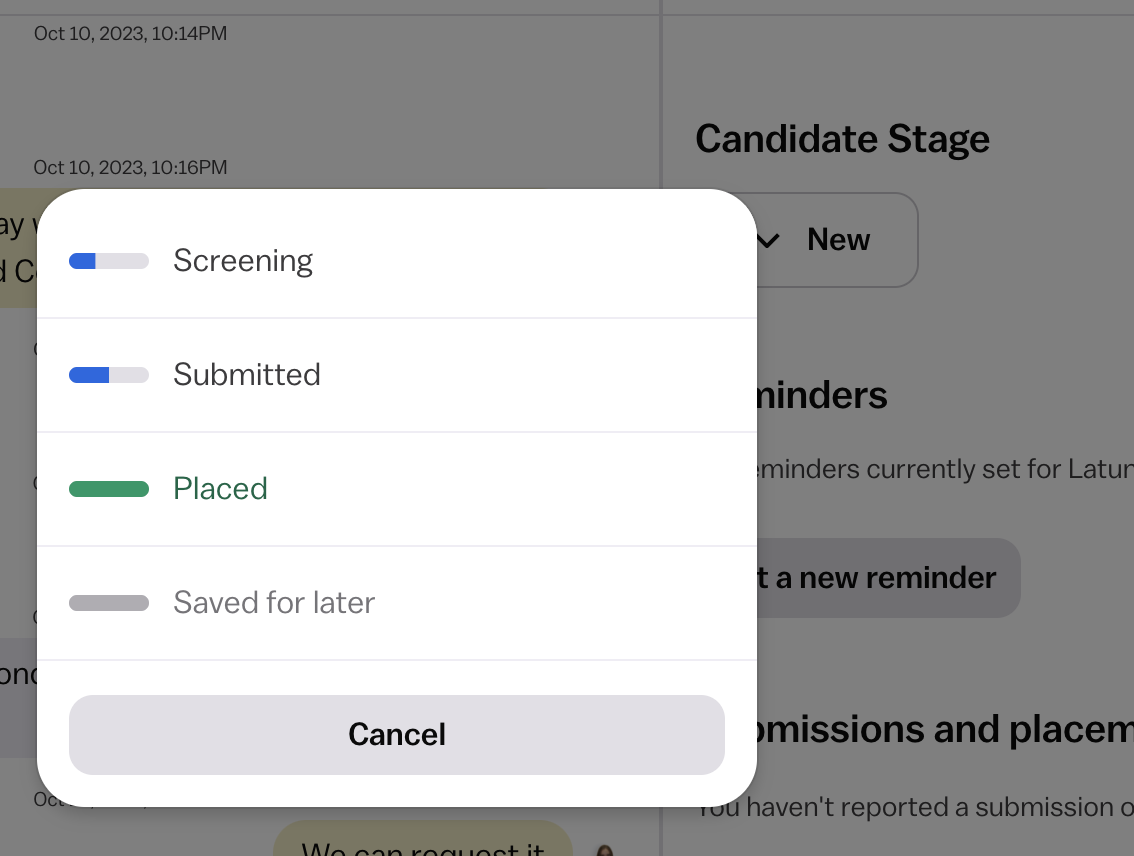Click the Reminders section heading
The height and width of the screenshot is (856, 1134).
[822, 395]
